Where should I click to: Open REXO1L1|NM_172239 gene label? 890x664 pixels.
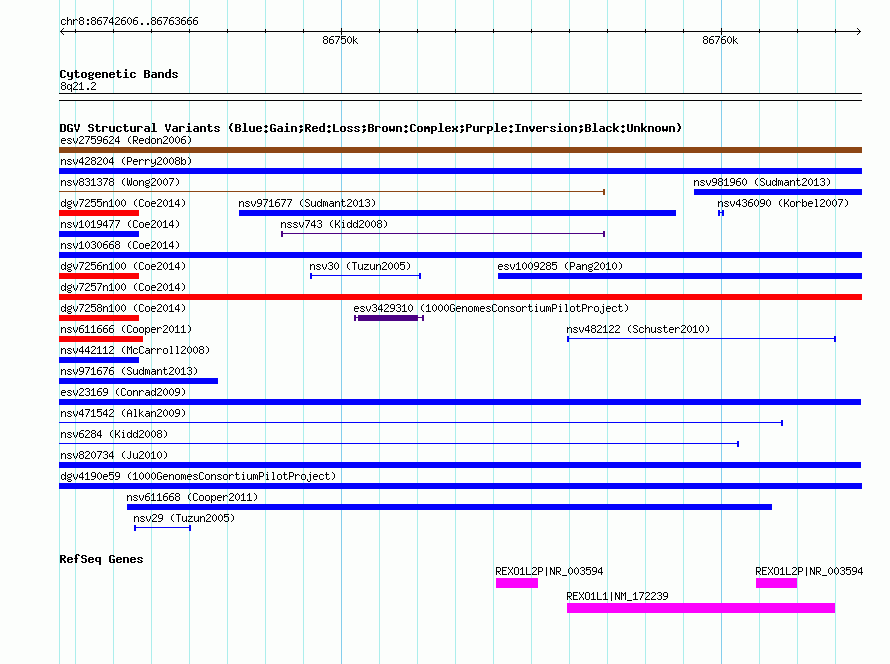[617, 596]
